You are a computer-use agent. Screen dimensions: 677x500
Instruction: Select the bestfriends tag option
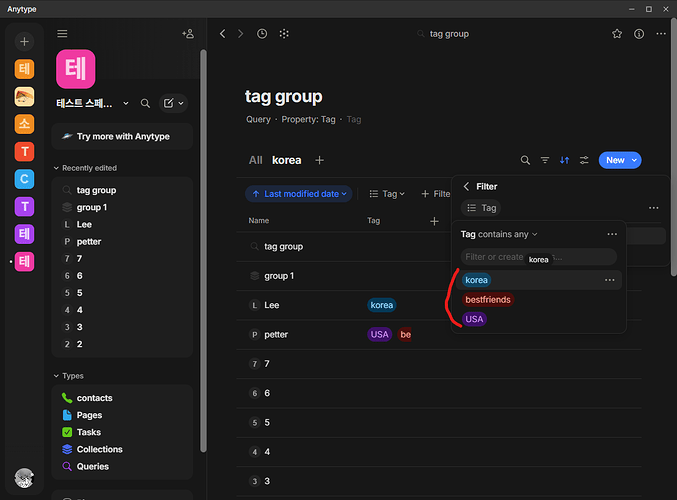click(x=488, y=300)
